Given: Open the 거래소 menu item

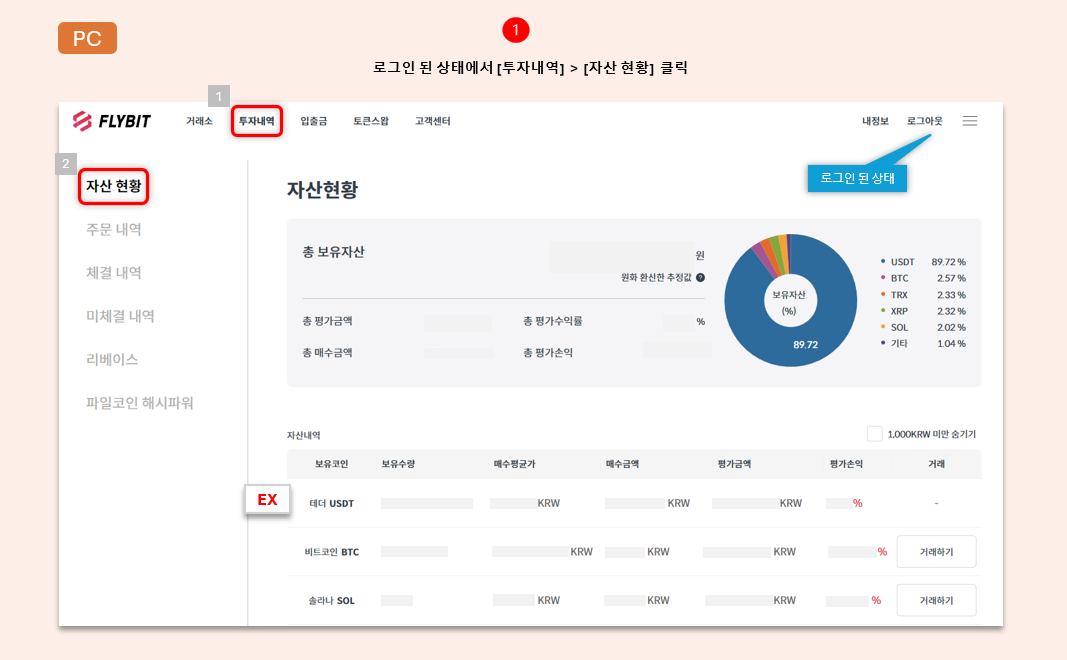Looking at the screenshot, I should coord(198,121).
